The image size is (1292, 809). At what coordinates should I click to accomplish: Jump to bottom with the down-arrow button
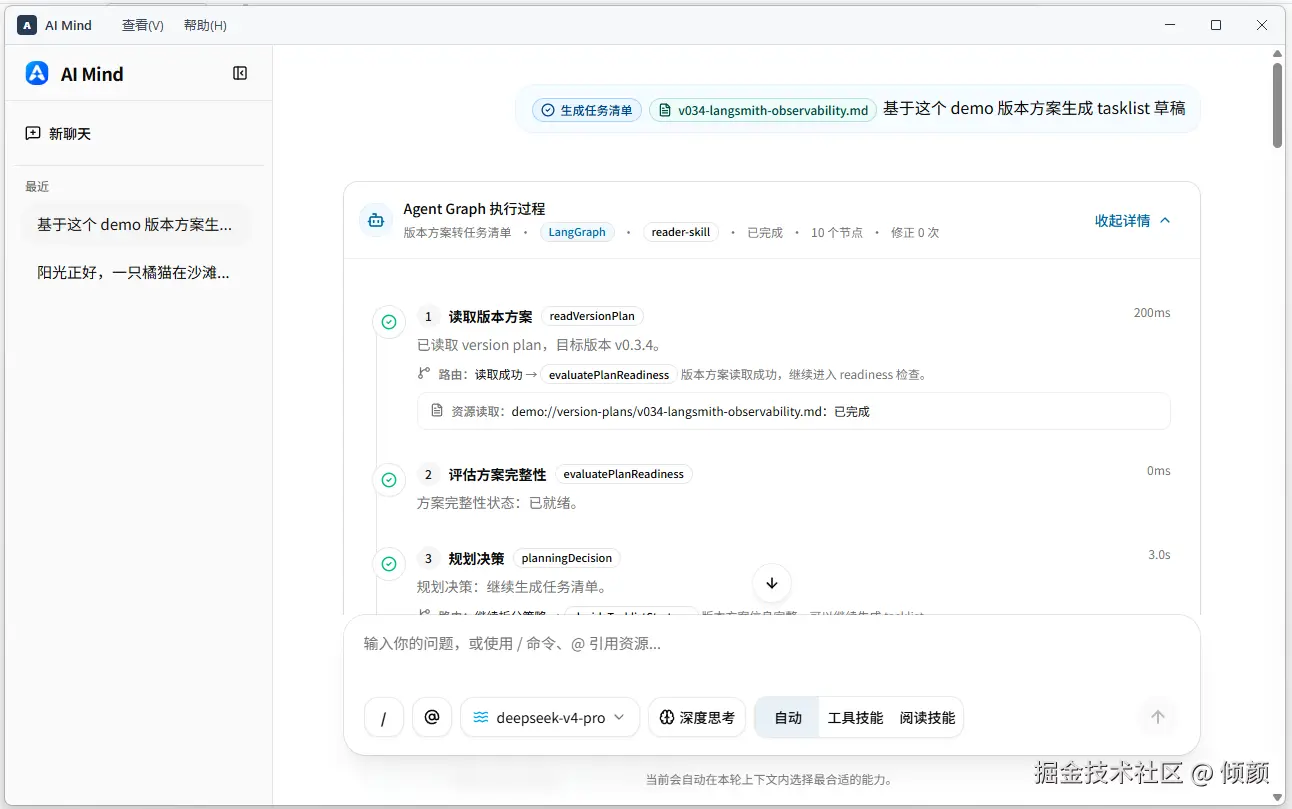(x=771, y=583)
